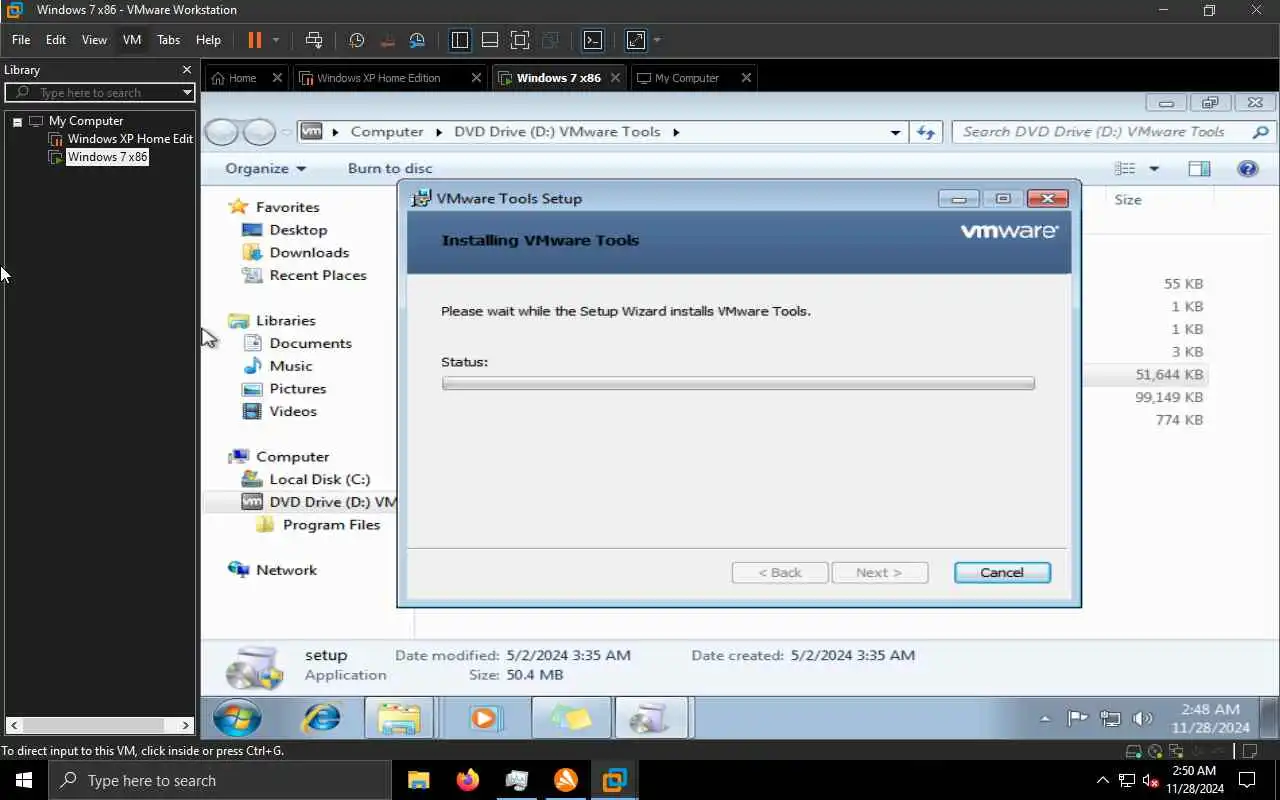
Task: Open the view options dropdown arrow
Action: [x=1153, y=169]
